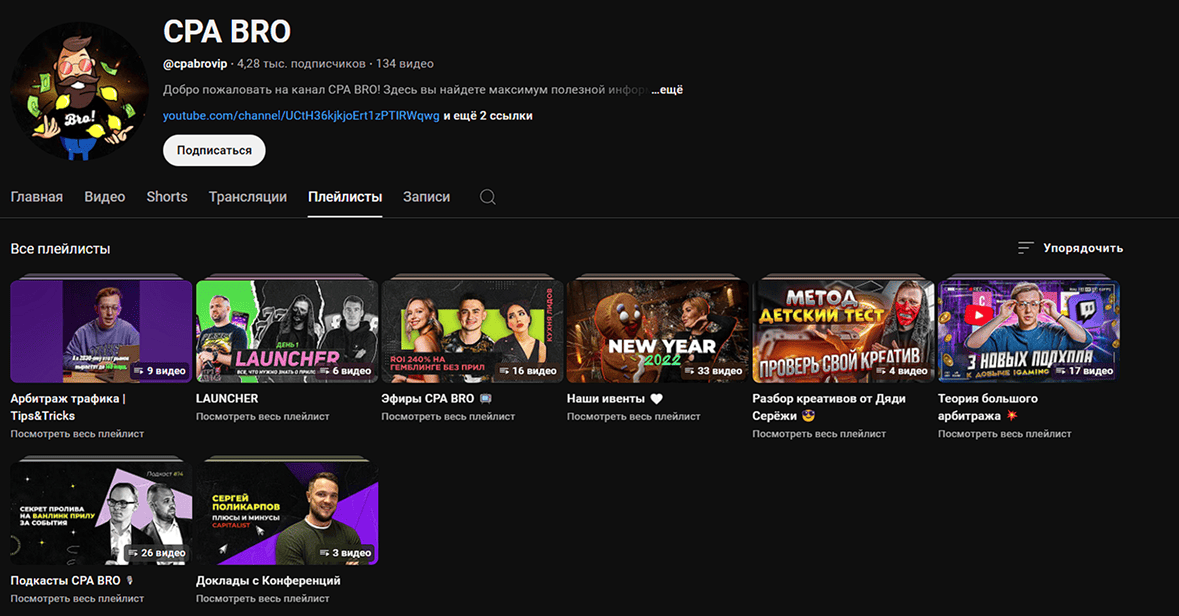This screenshot has width=1179, height=616.
Task: Click the CPA BRO channel avatar
Action: coord(80,91)
